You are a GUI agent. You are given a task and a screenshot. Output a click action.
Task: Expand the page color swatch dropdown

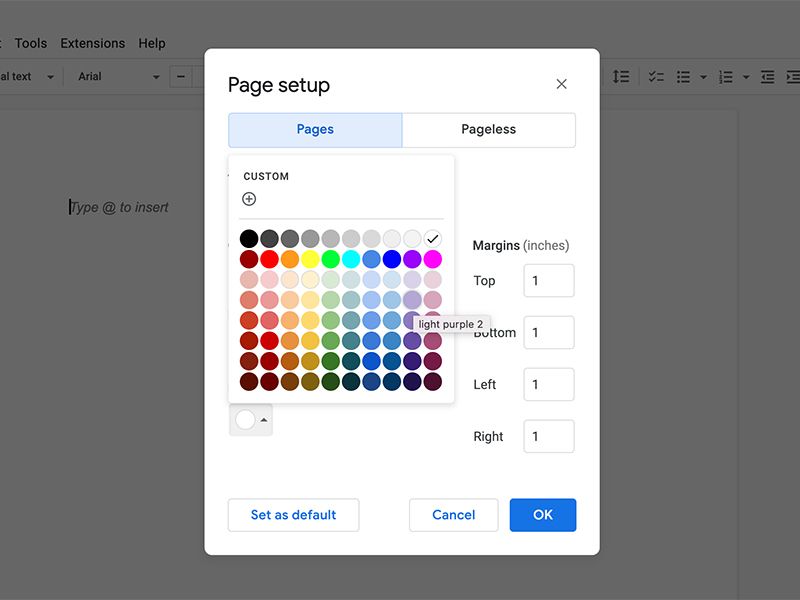[x=261, y=419]
